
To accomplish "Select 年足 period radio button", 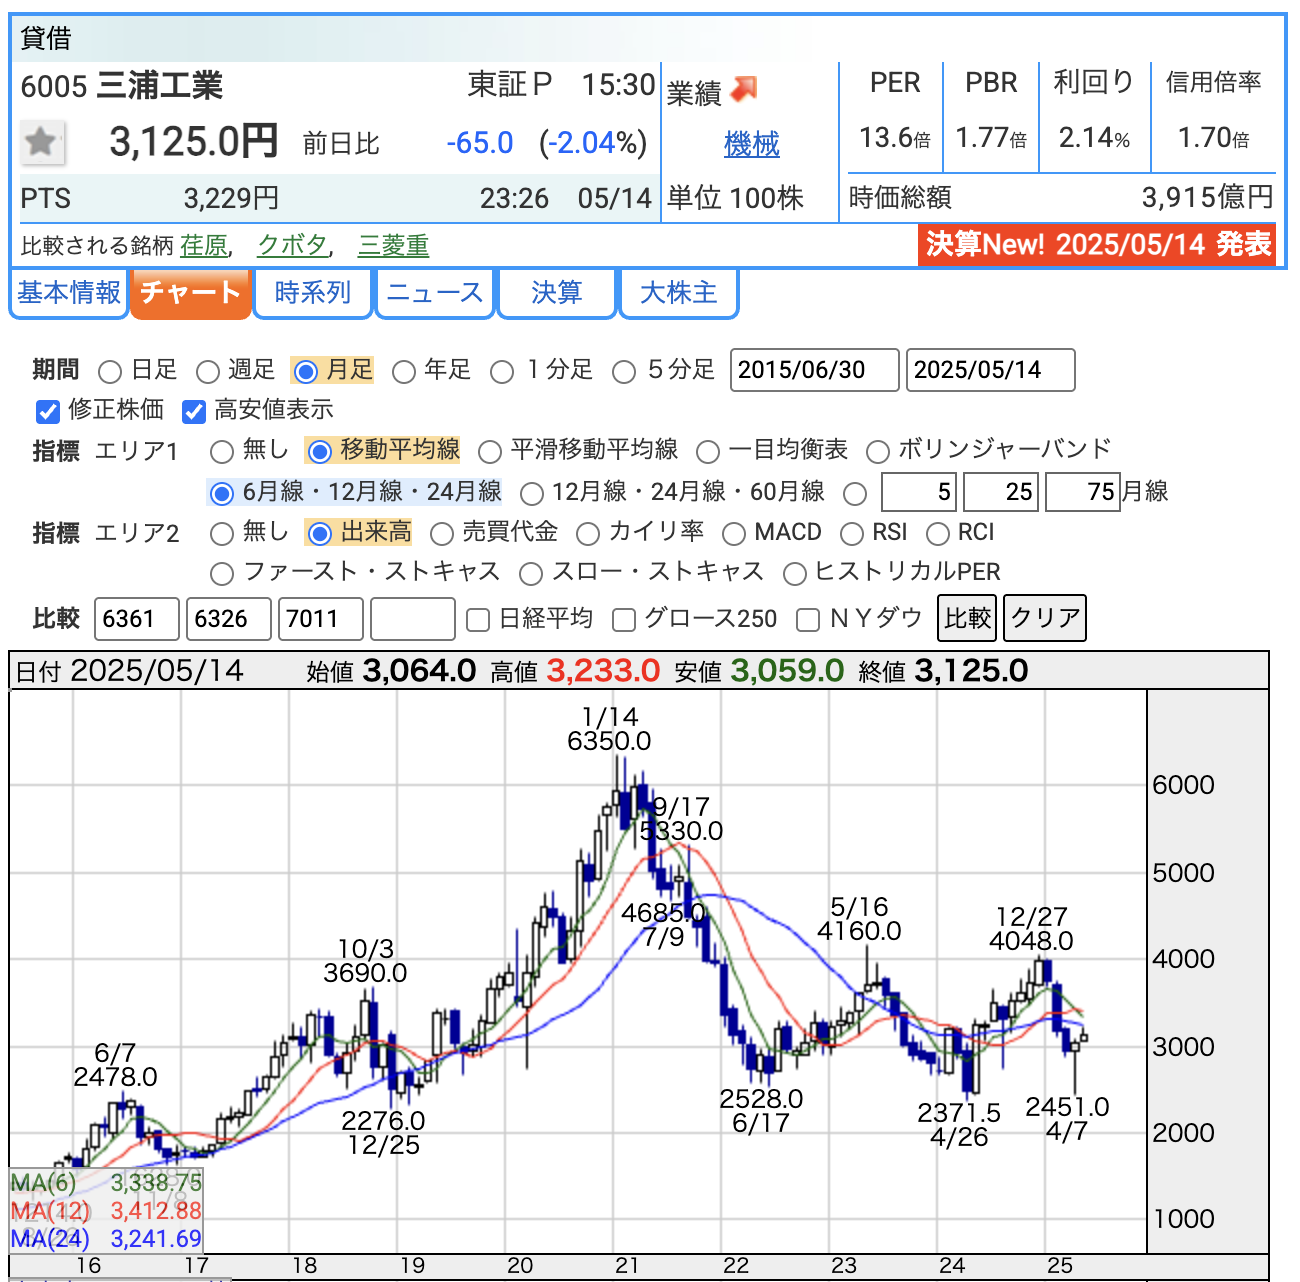I will tap(404, 372).
